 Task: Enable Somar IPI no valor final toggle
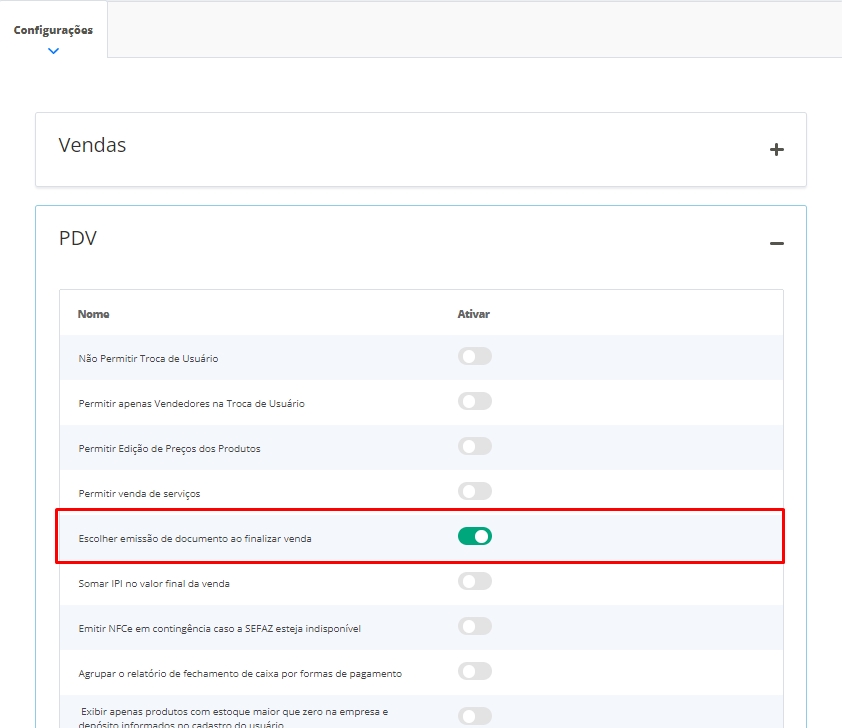475,581
